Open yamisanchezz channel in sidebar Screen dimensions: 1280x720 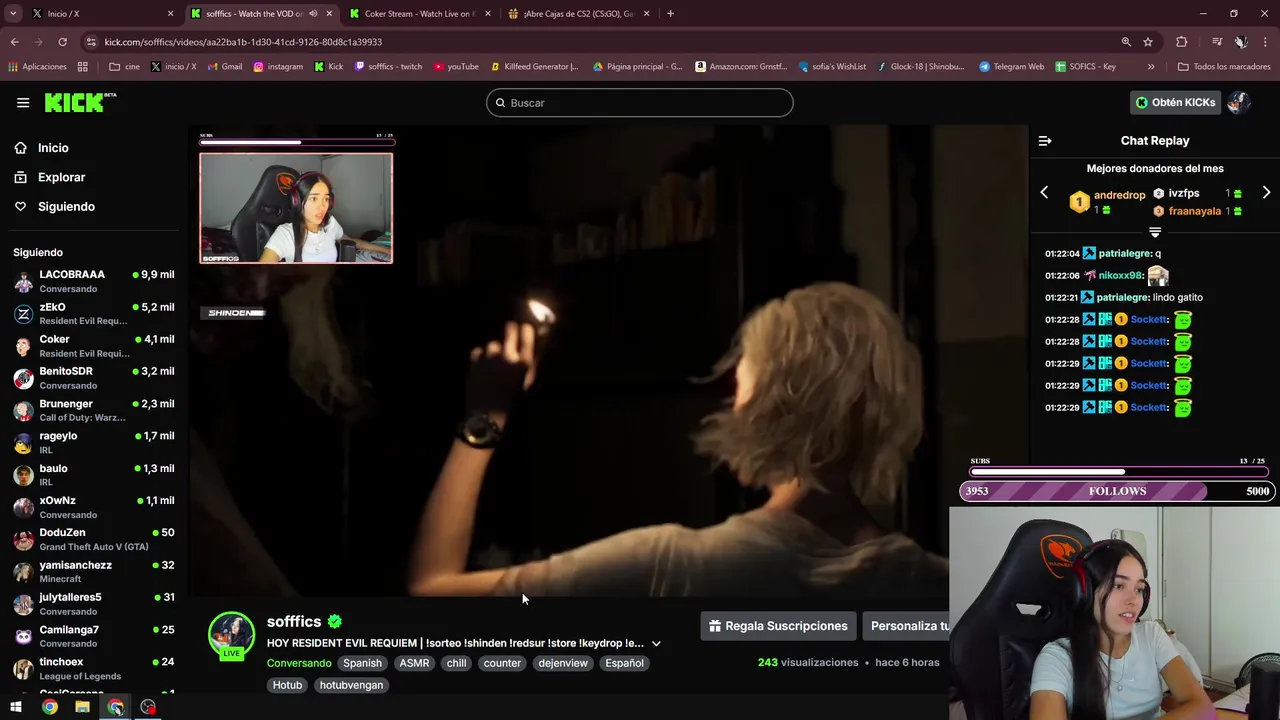tap(94, 571)
